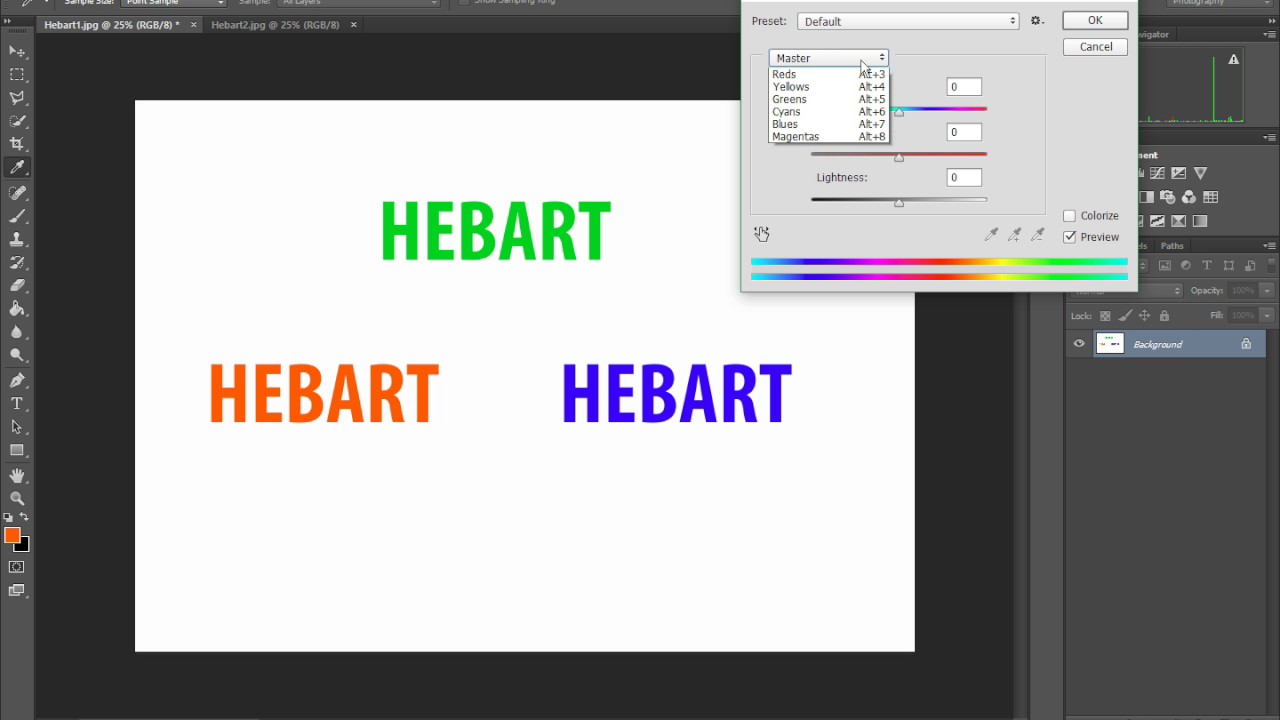Open the Master channel dropdown

[829, 58]
